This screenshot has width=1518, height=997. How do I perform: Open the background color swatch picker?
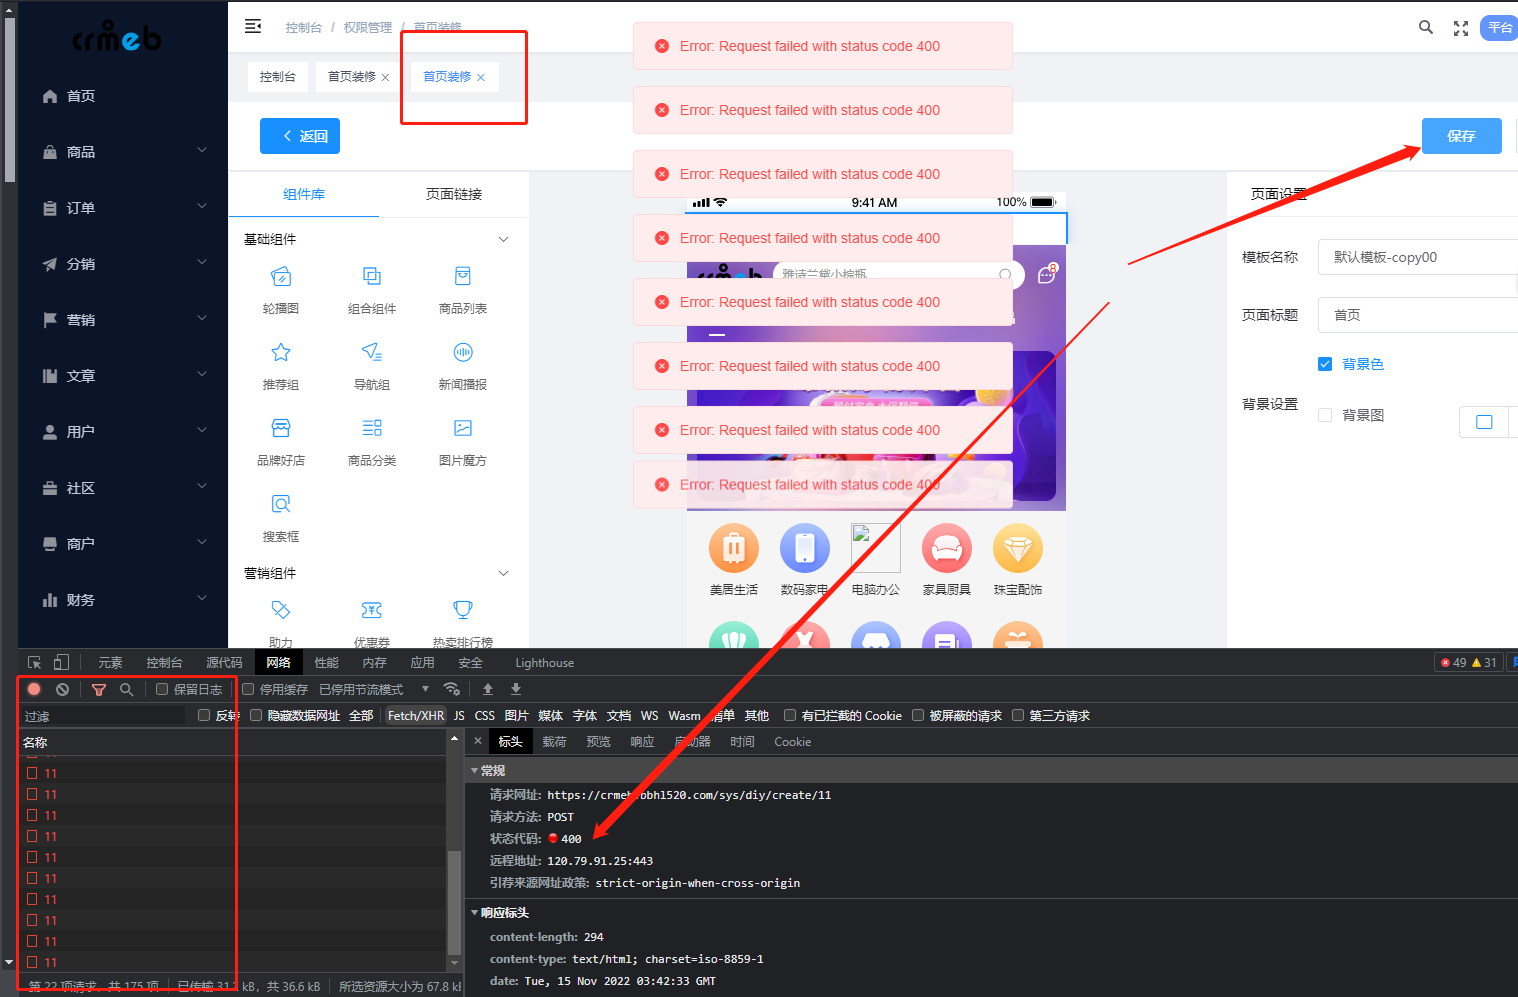click(x=1484, y=422)
